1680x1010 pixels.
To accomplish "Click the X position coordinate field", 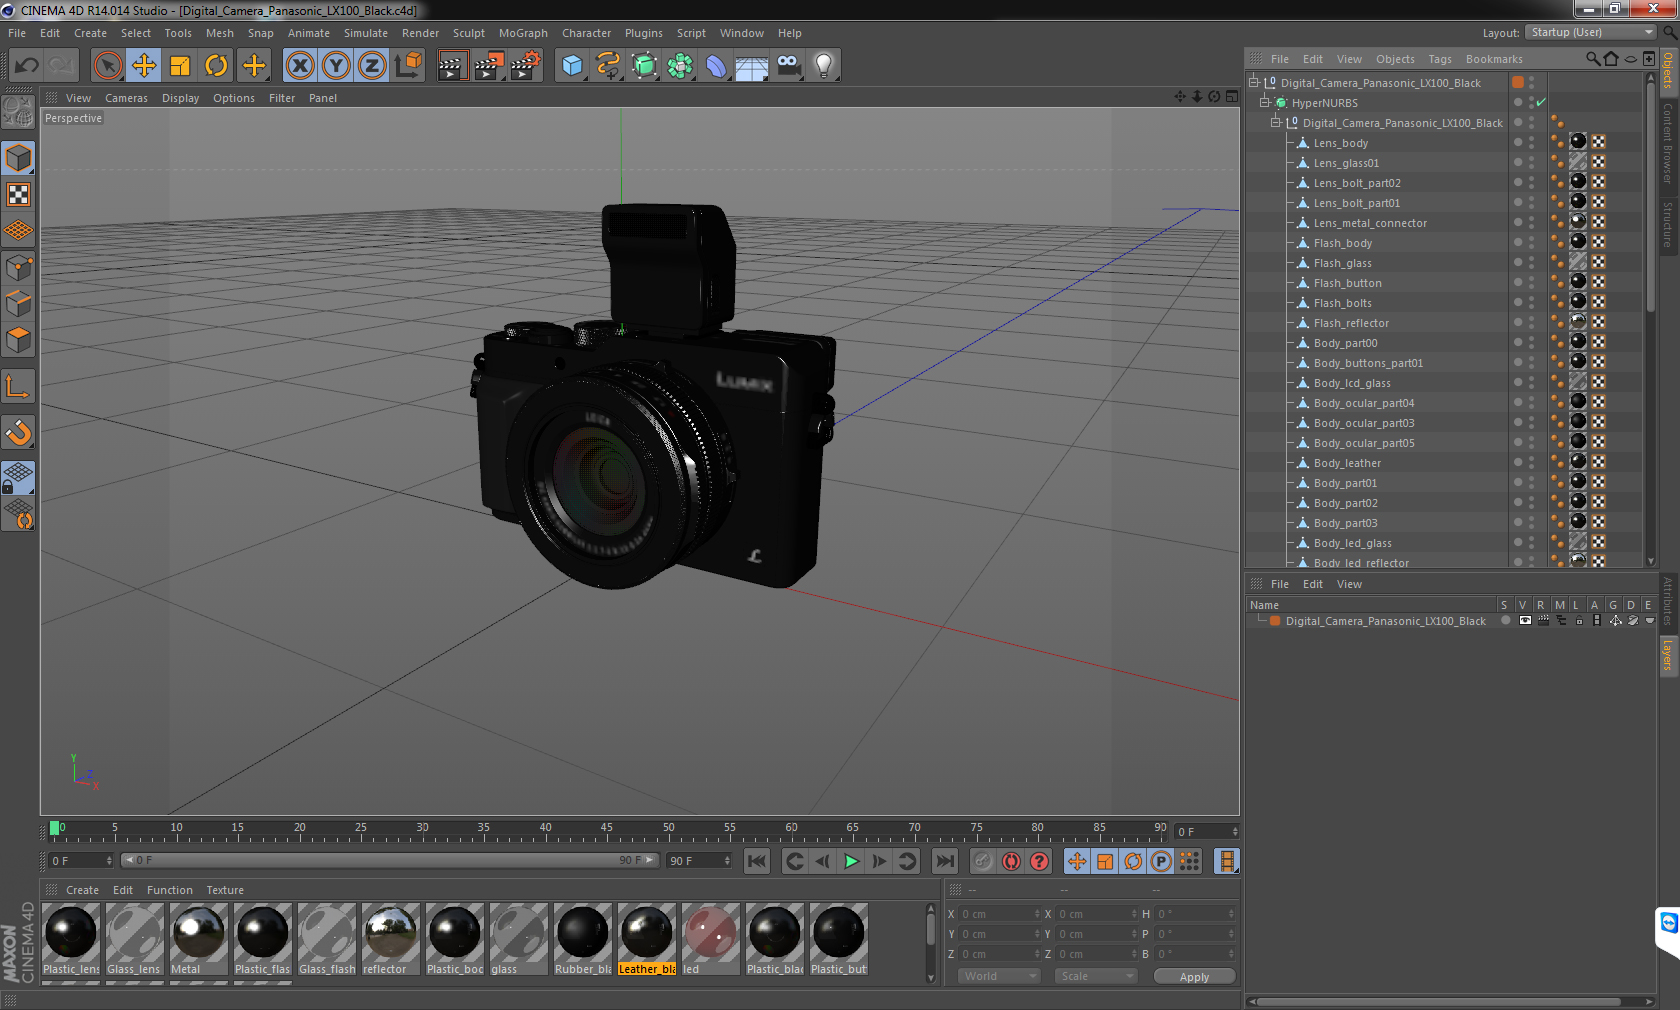I will point(1000,914).
